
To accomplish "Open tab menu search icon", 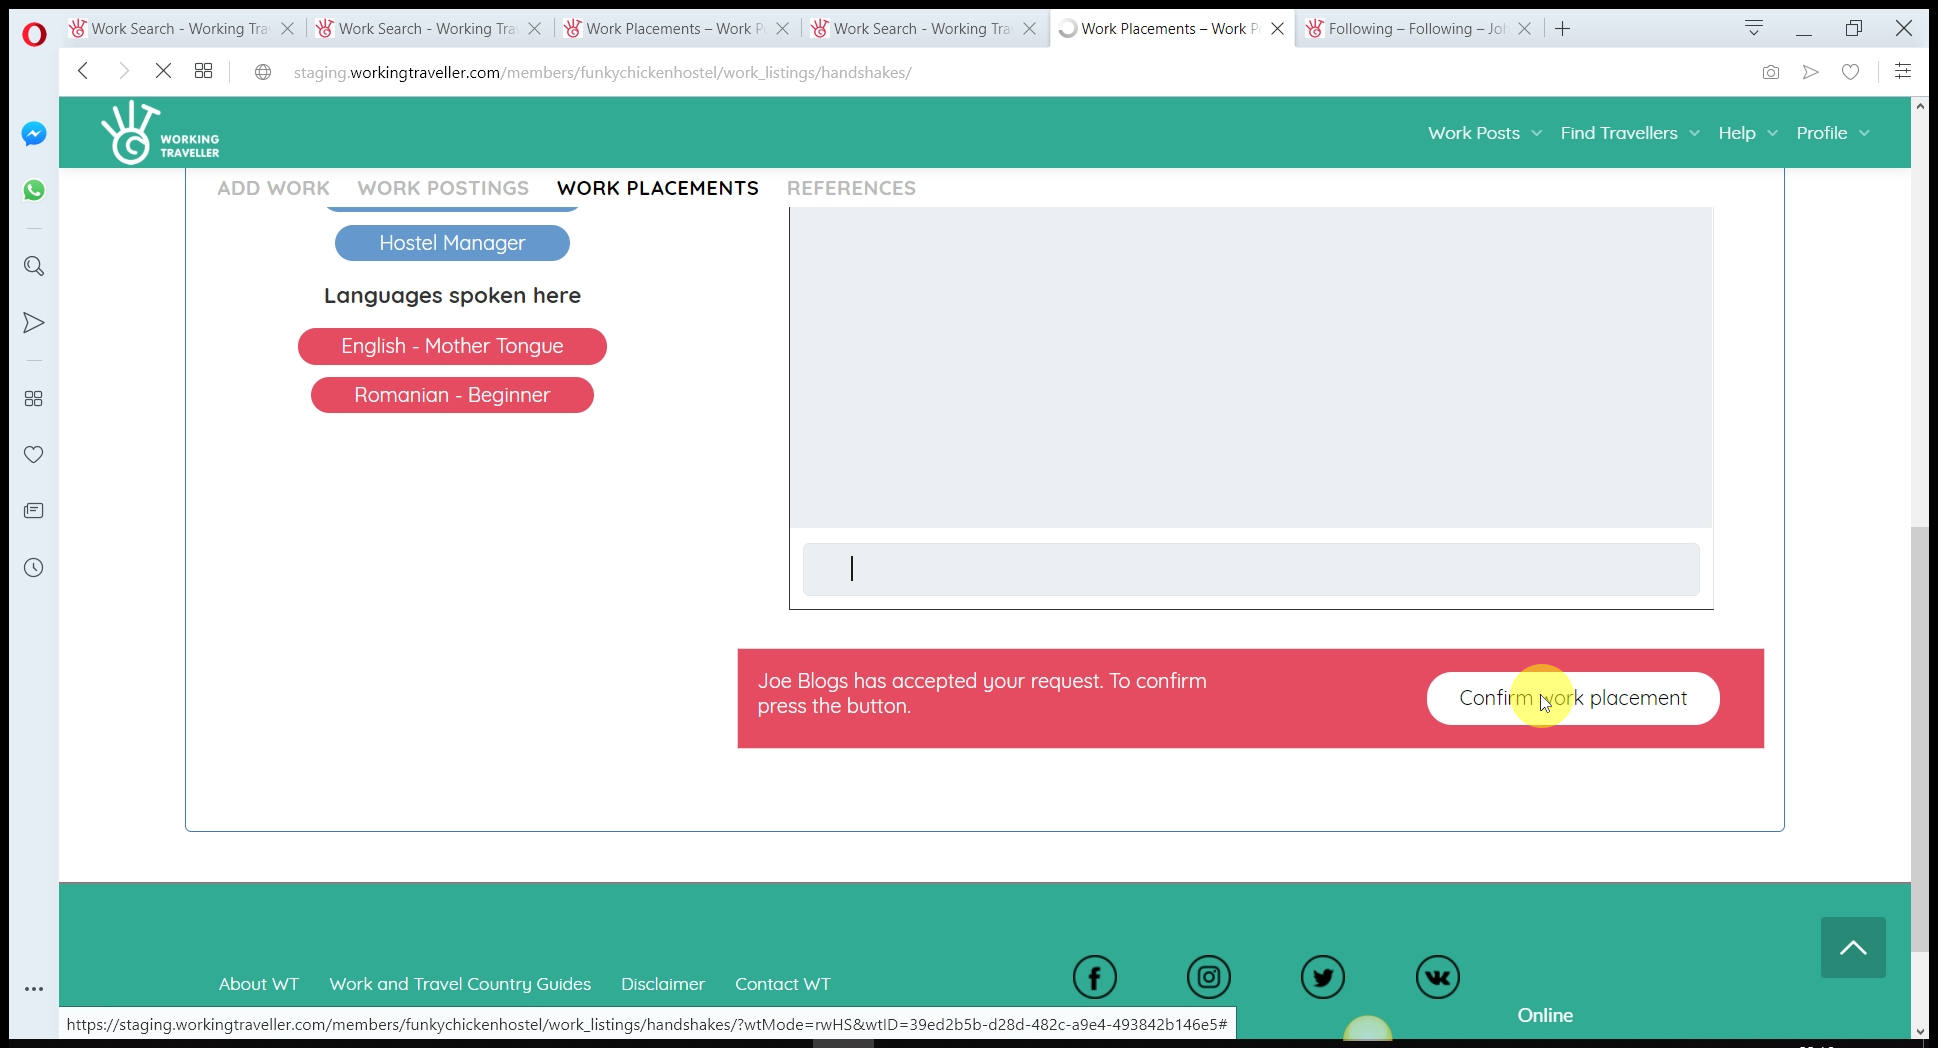I will [1754, 28].
